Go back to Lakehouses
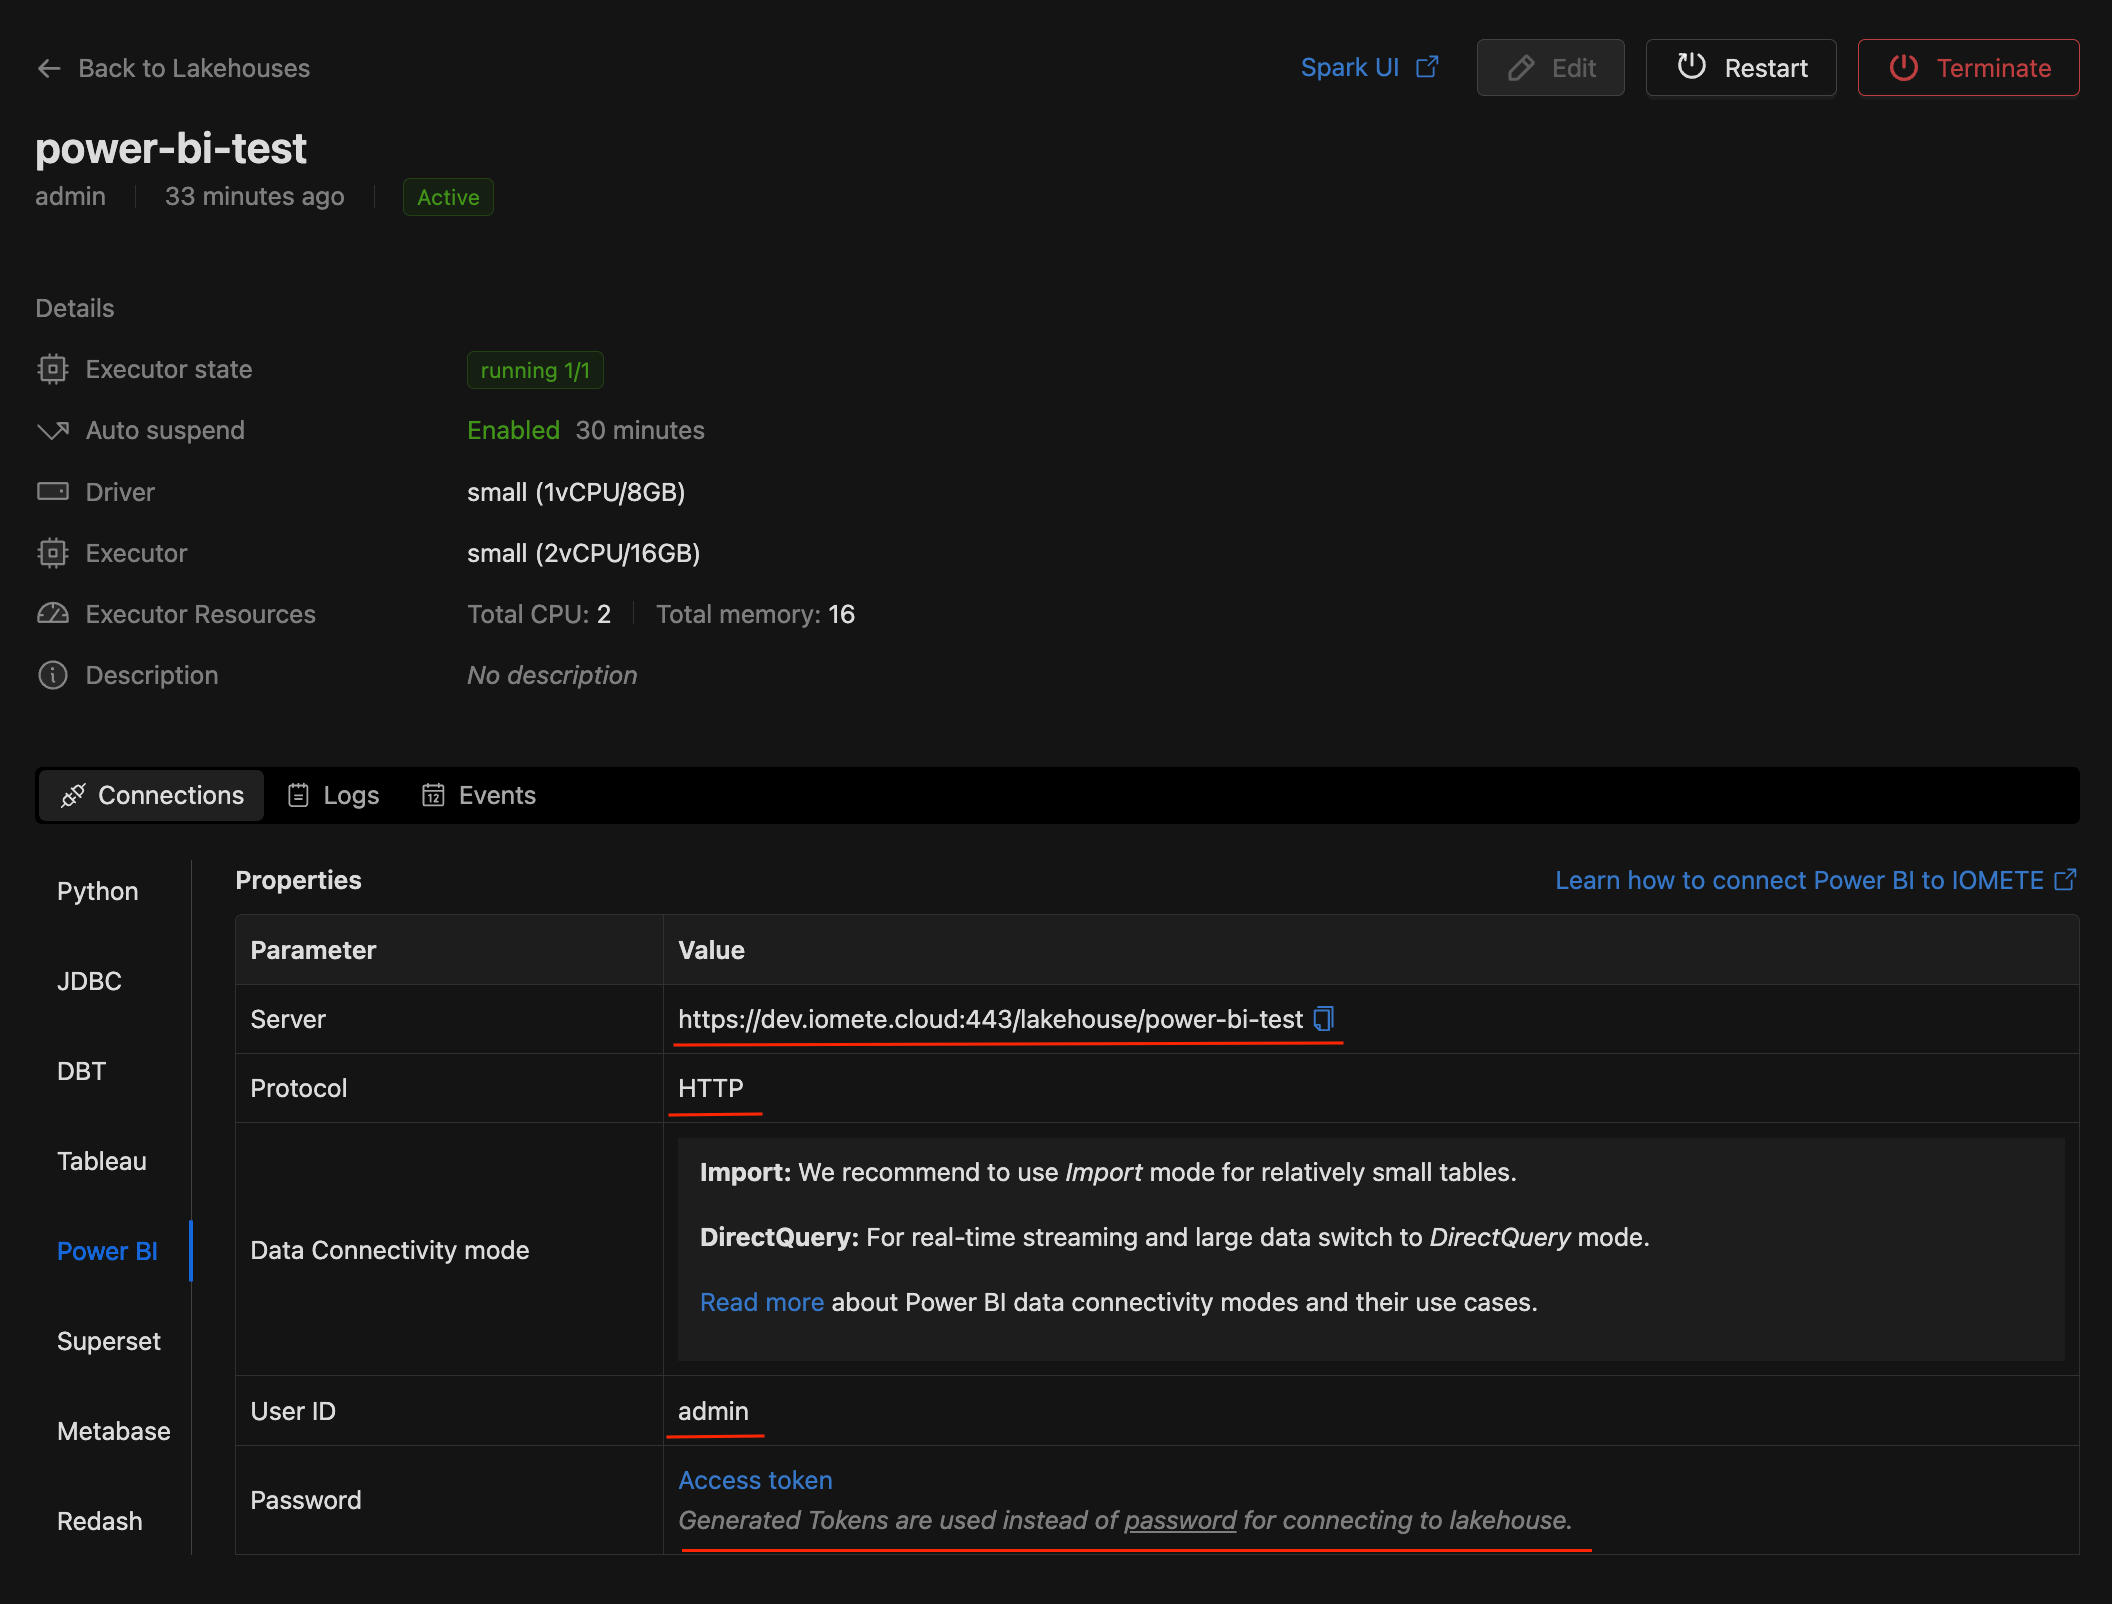 [174, 68]
